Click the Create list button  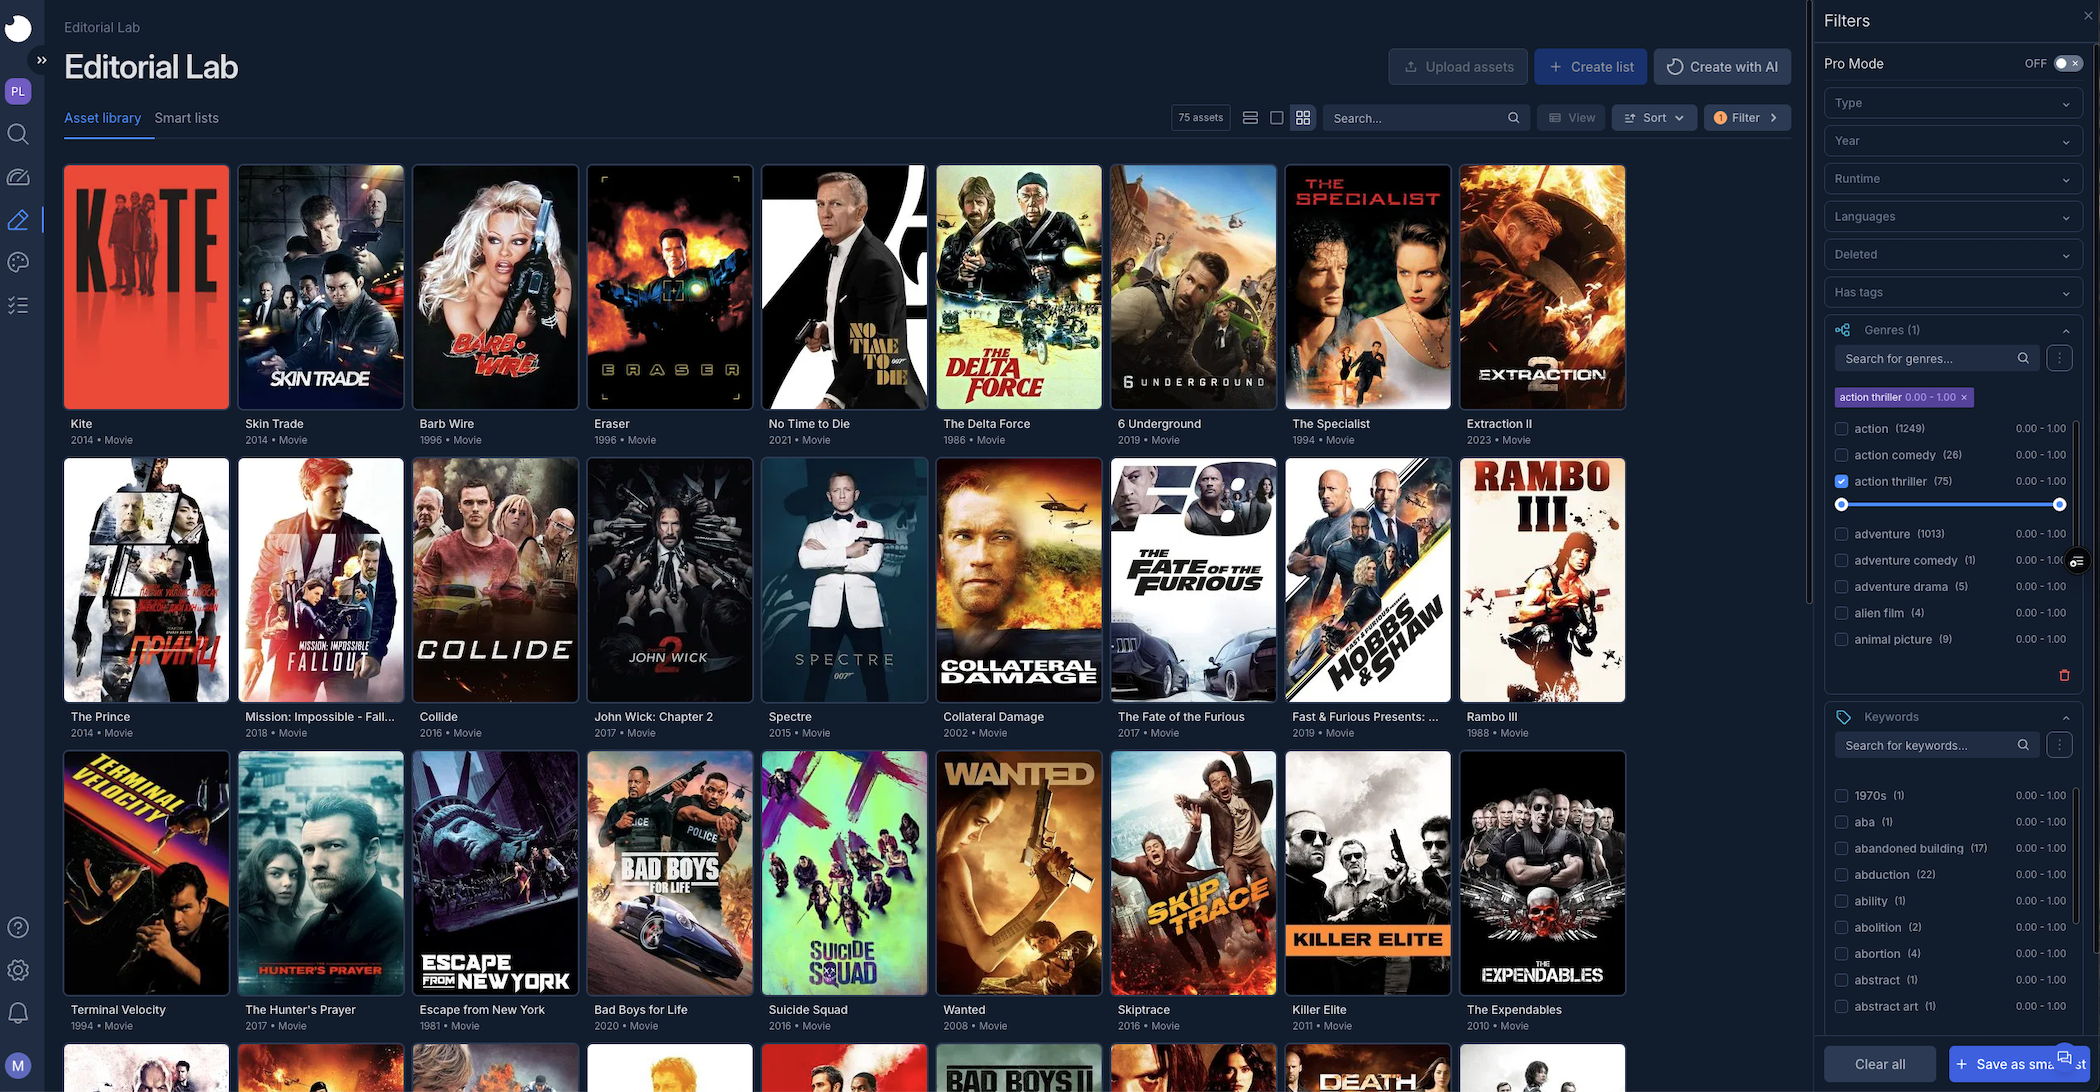coord(1591,67)
